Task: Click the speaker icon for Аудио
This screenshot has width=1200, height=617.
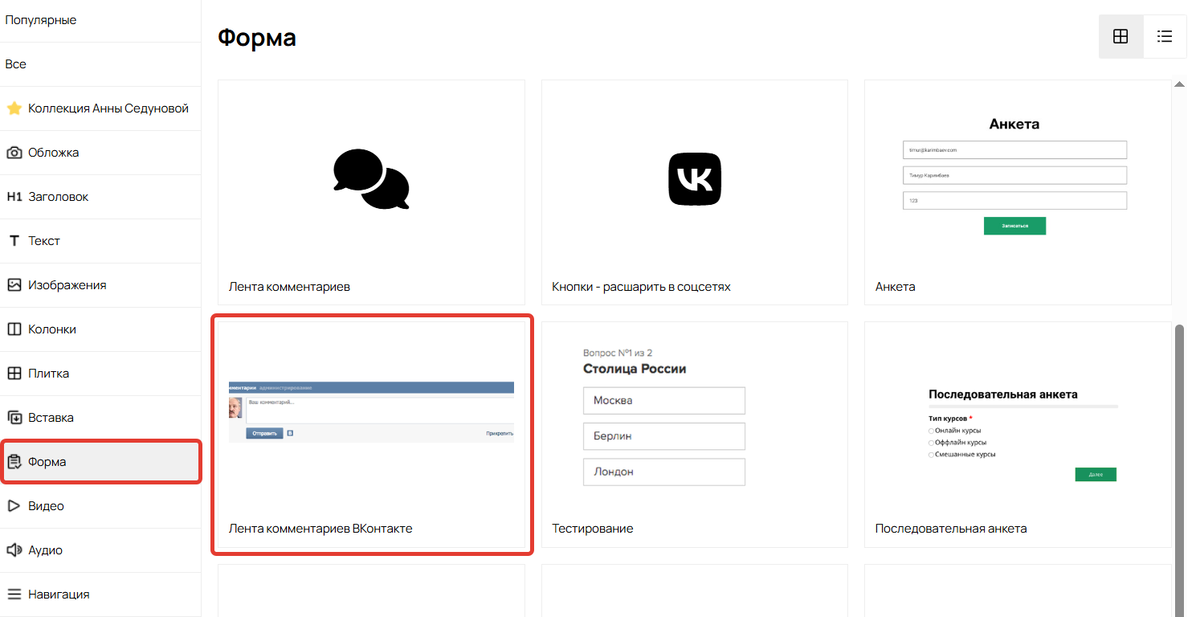Action: tap(14, 550)
